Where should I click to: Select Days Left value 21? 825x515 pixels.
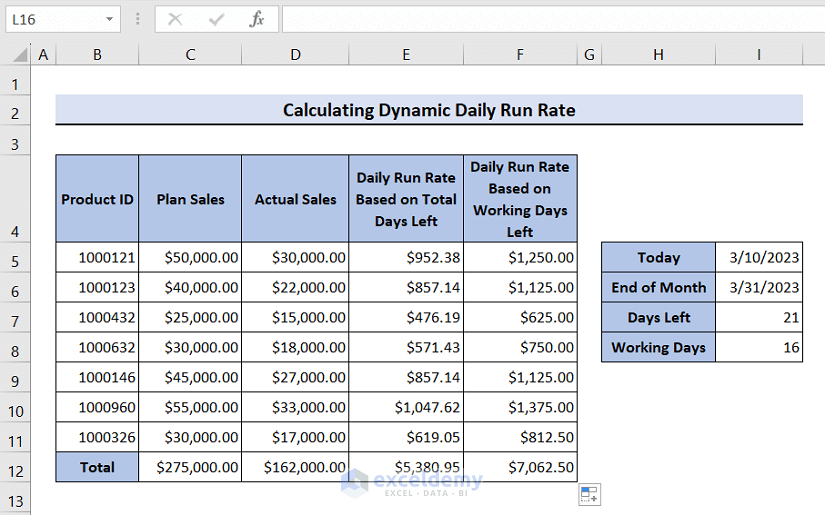click(x=759, y=317)
